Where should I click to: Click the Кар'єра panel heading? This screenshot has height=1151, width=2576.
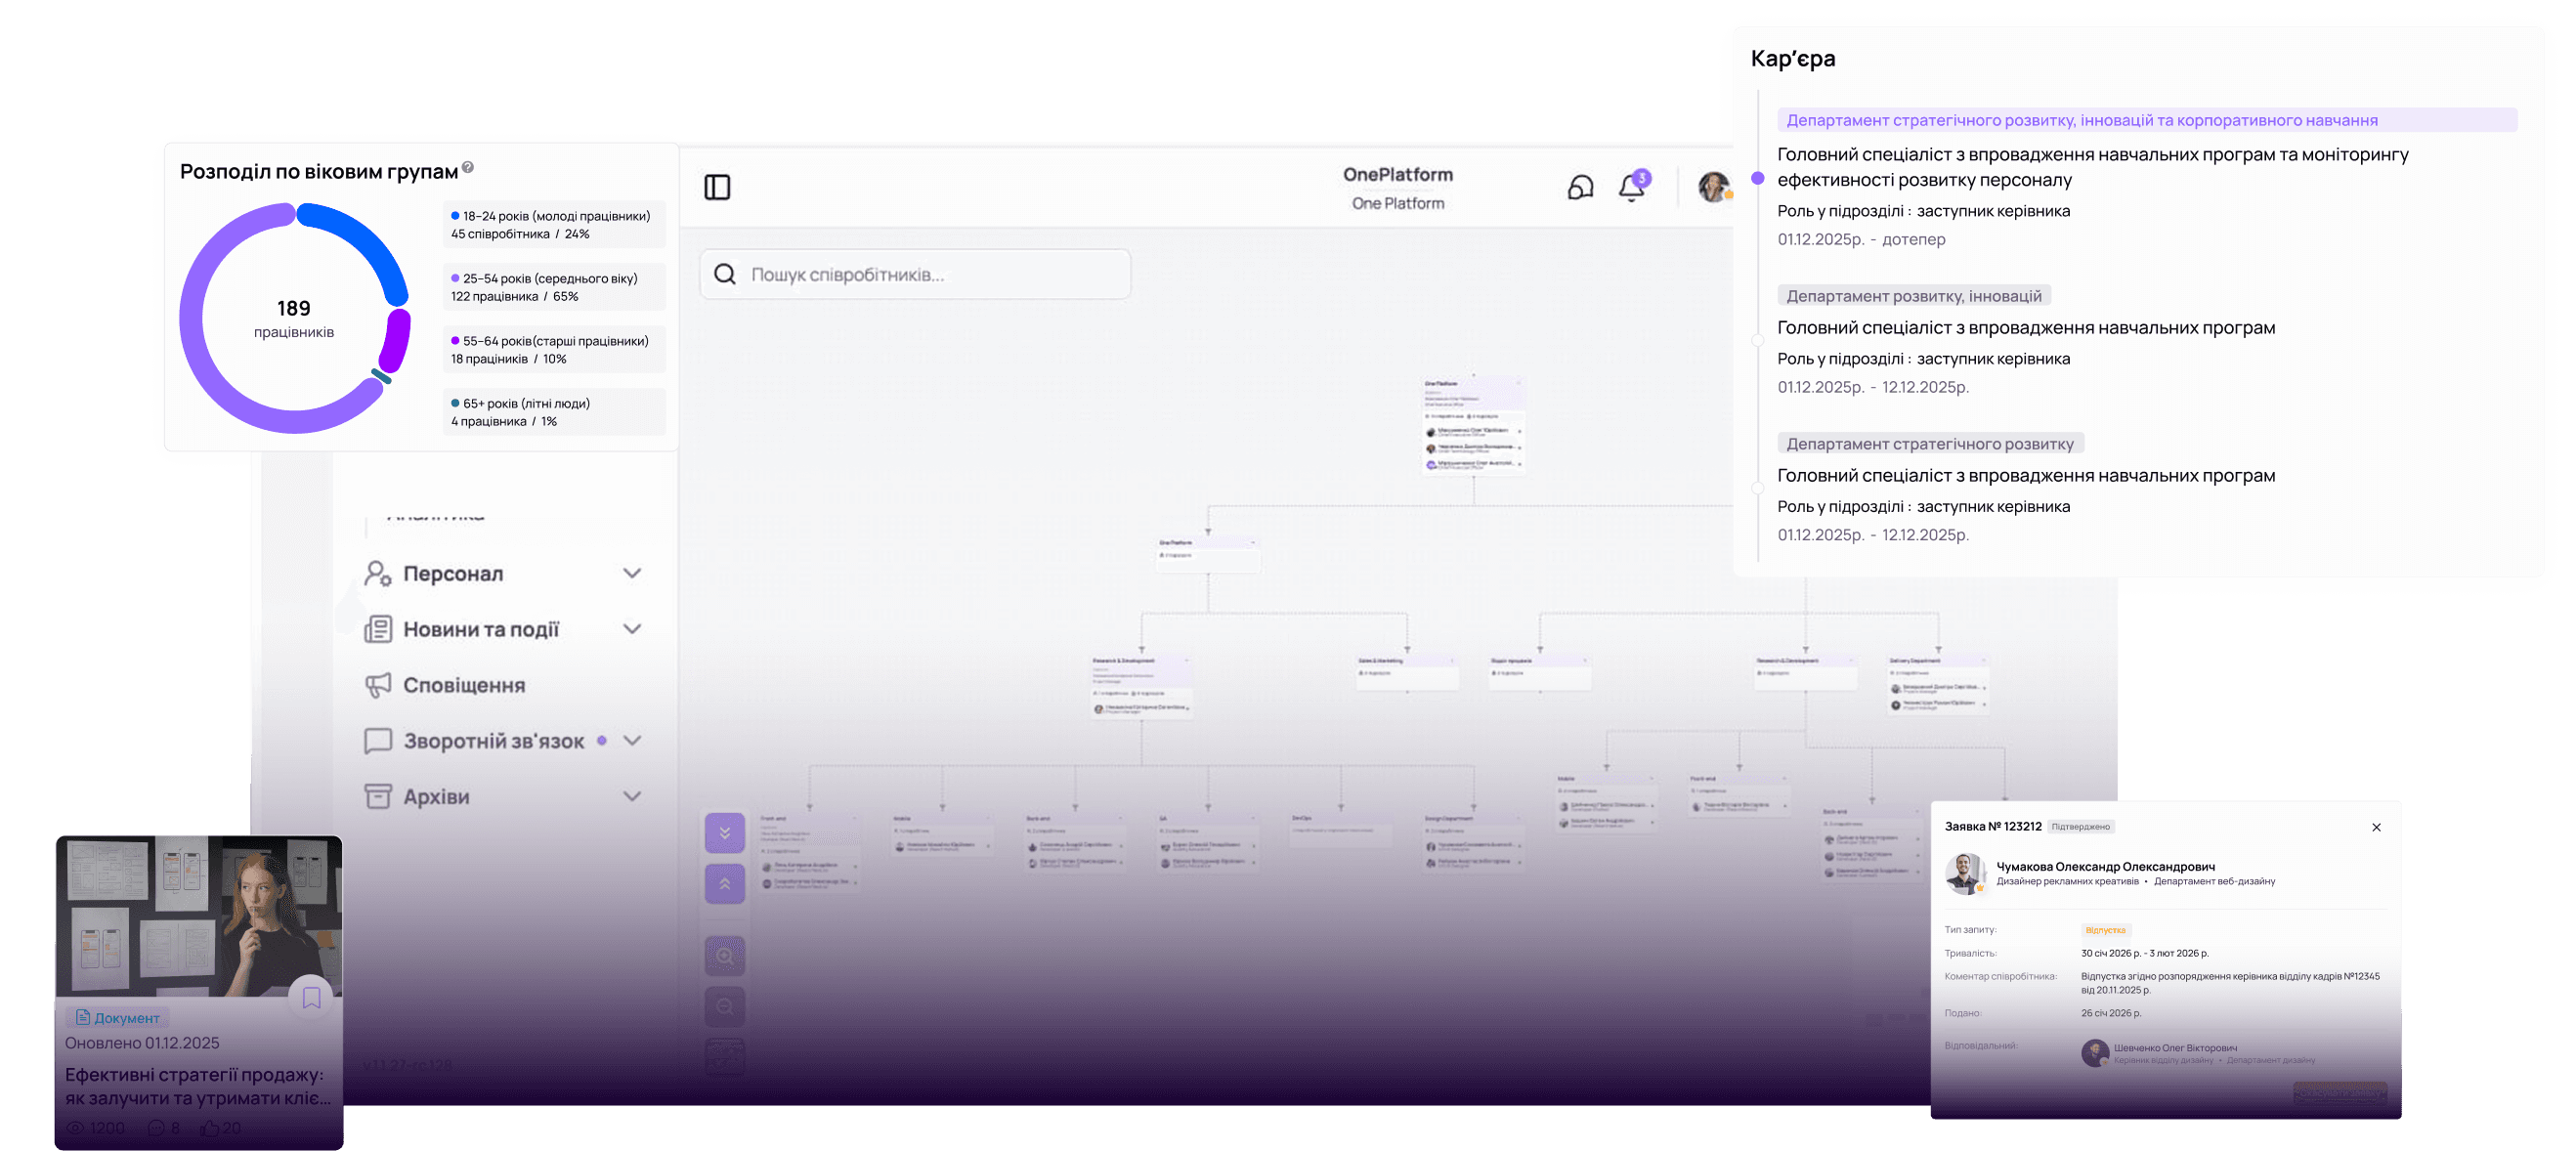(x=1792, y=58)
